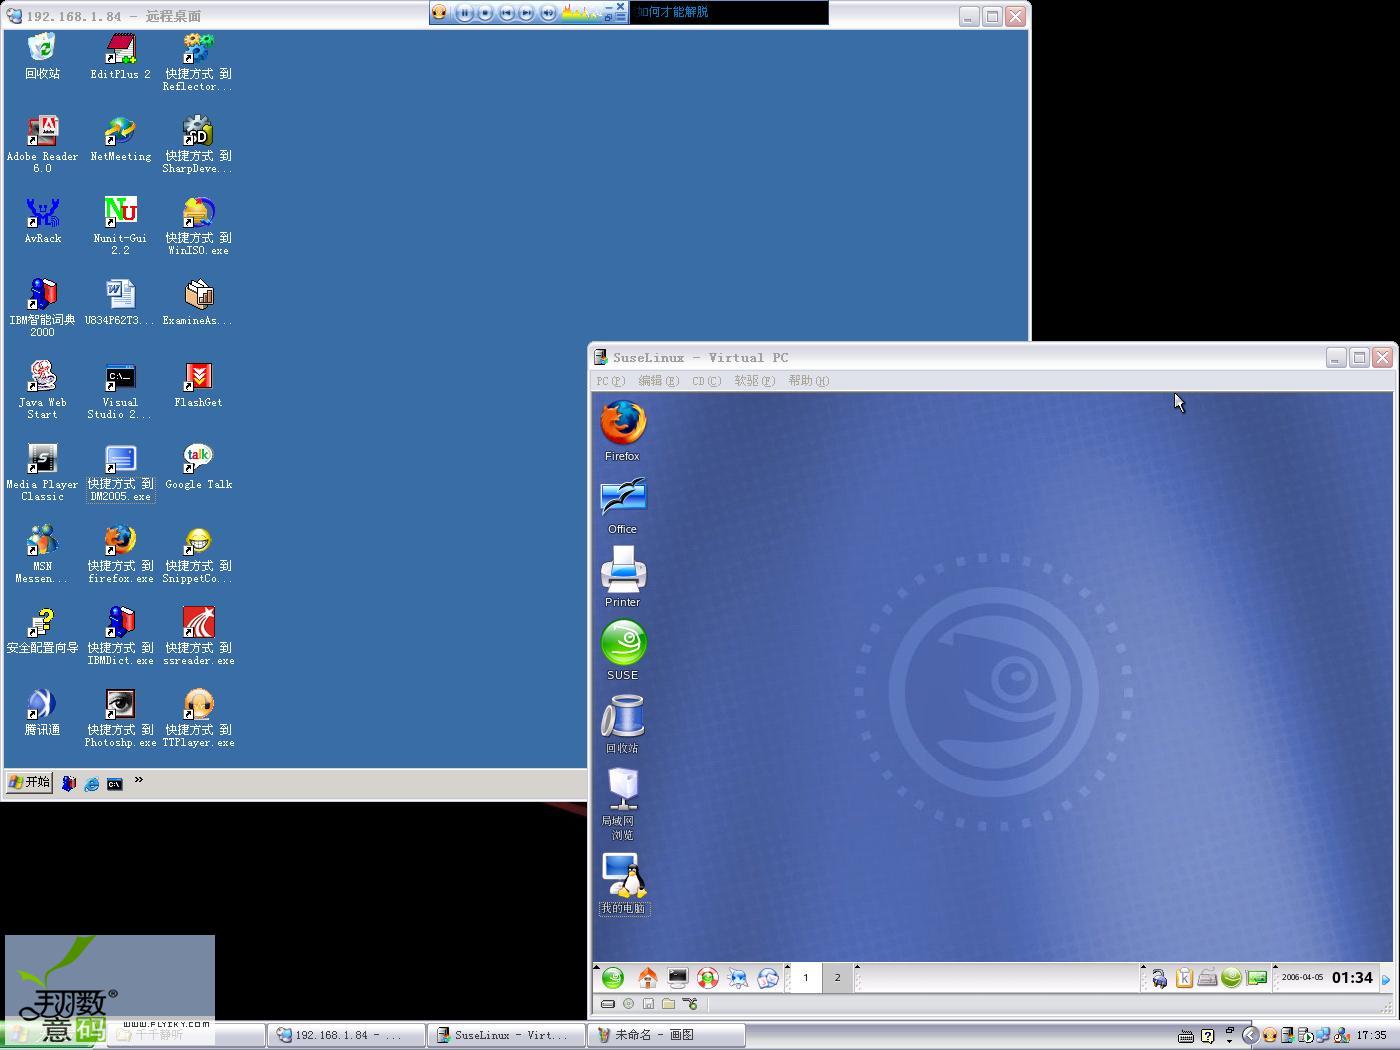
Task: Expand hidden system tray icons arrow
Action: [x=1250, y=1035]
